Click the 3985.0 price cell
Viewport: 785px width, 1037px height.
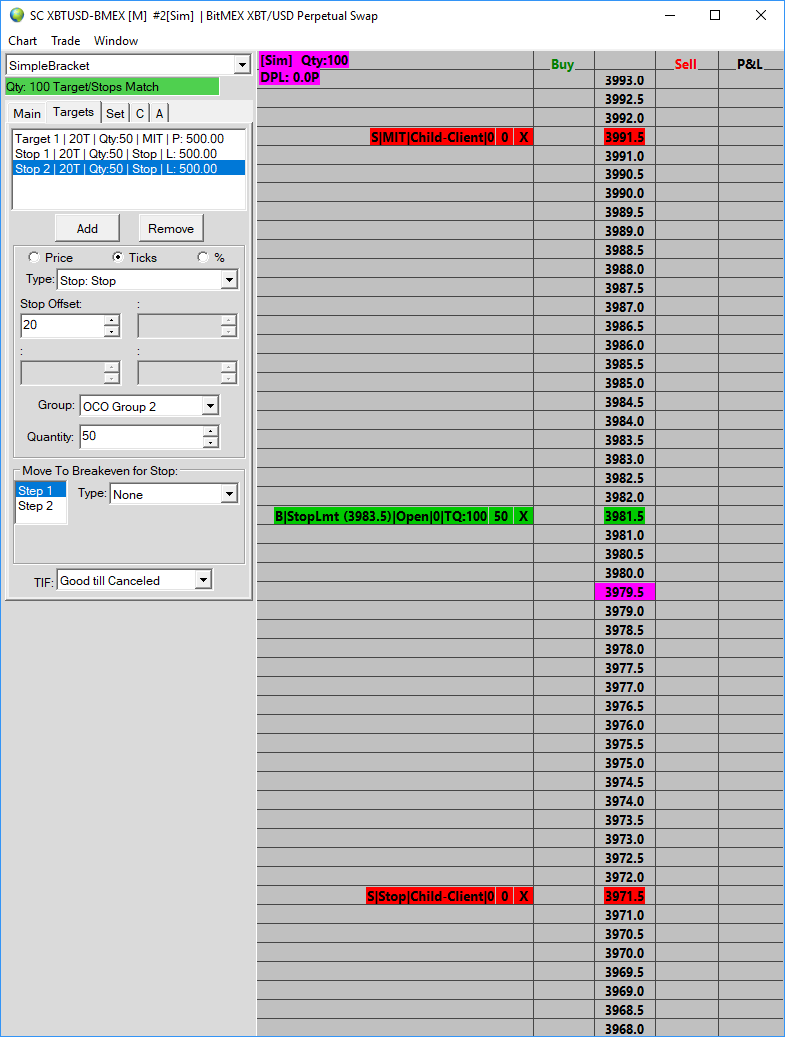tap(624, 383)
